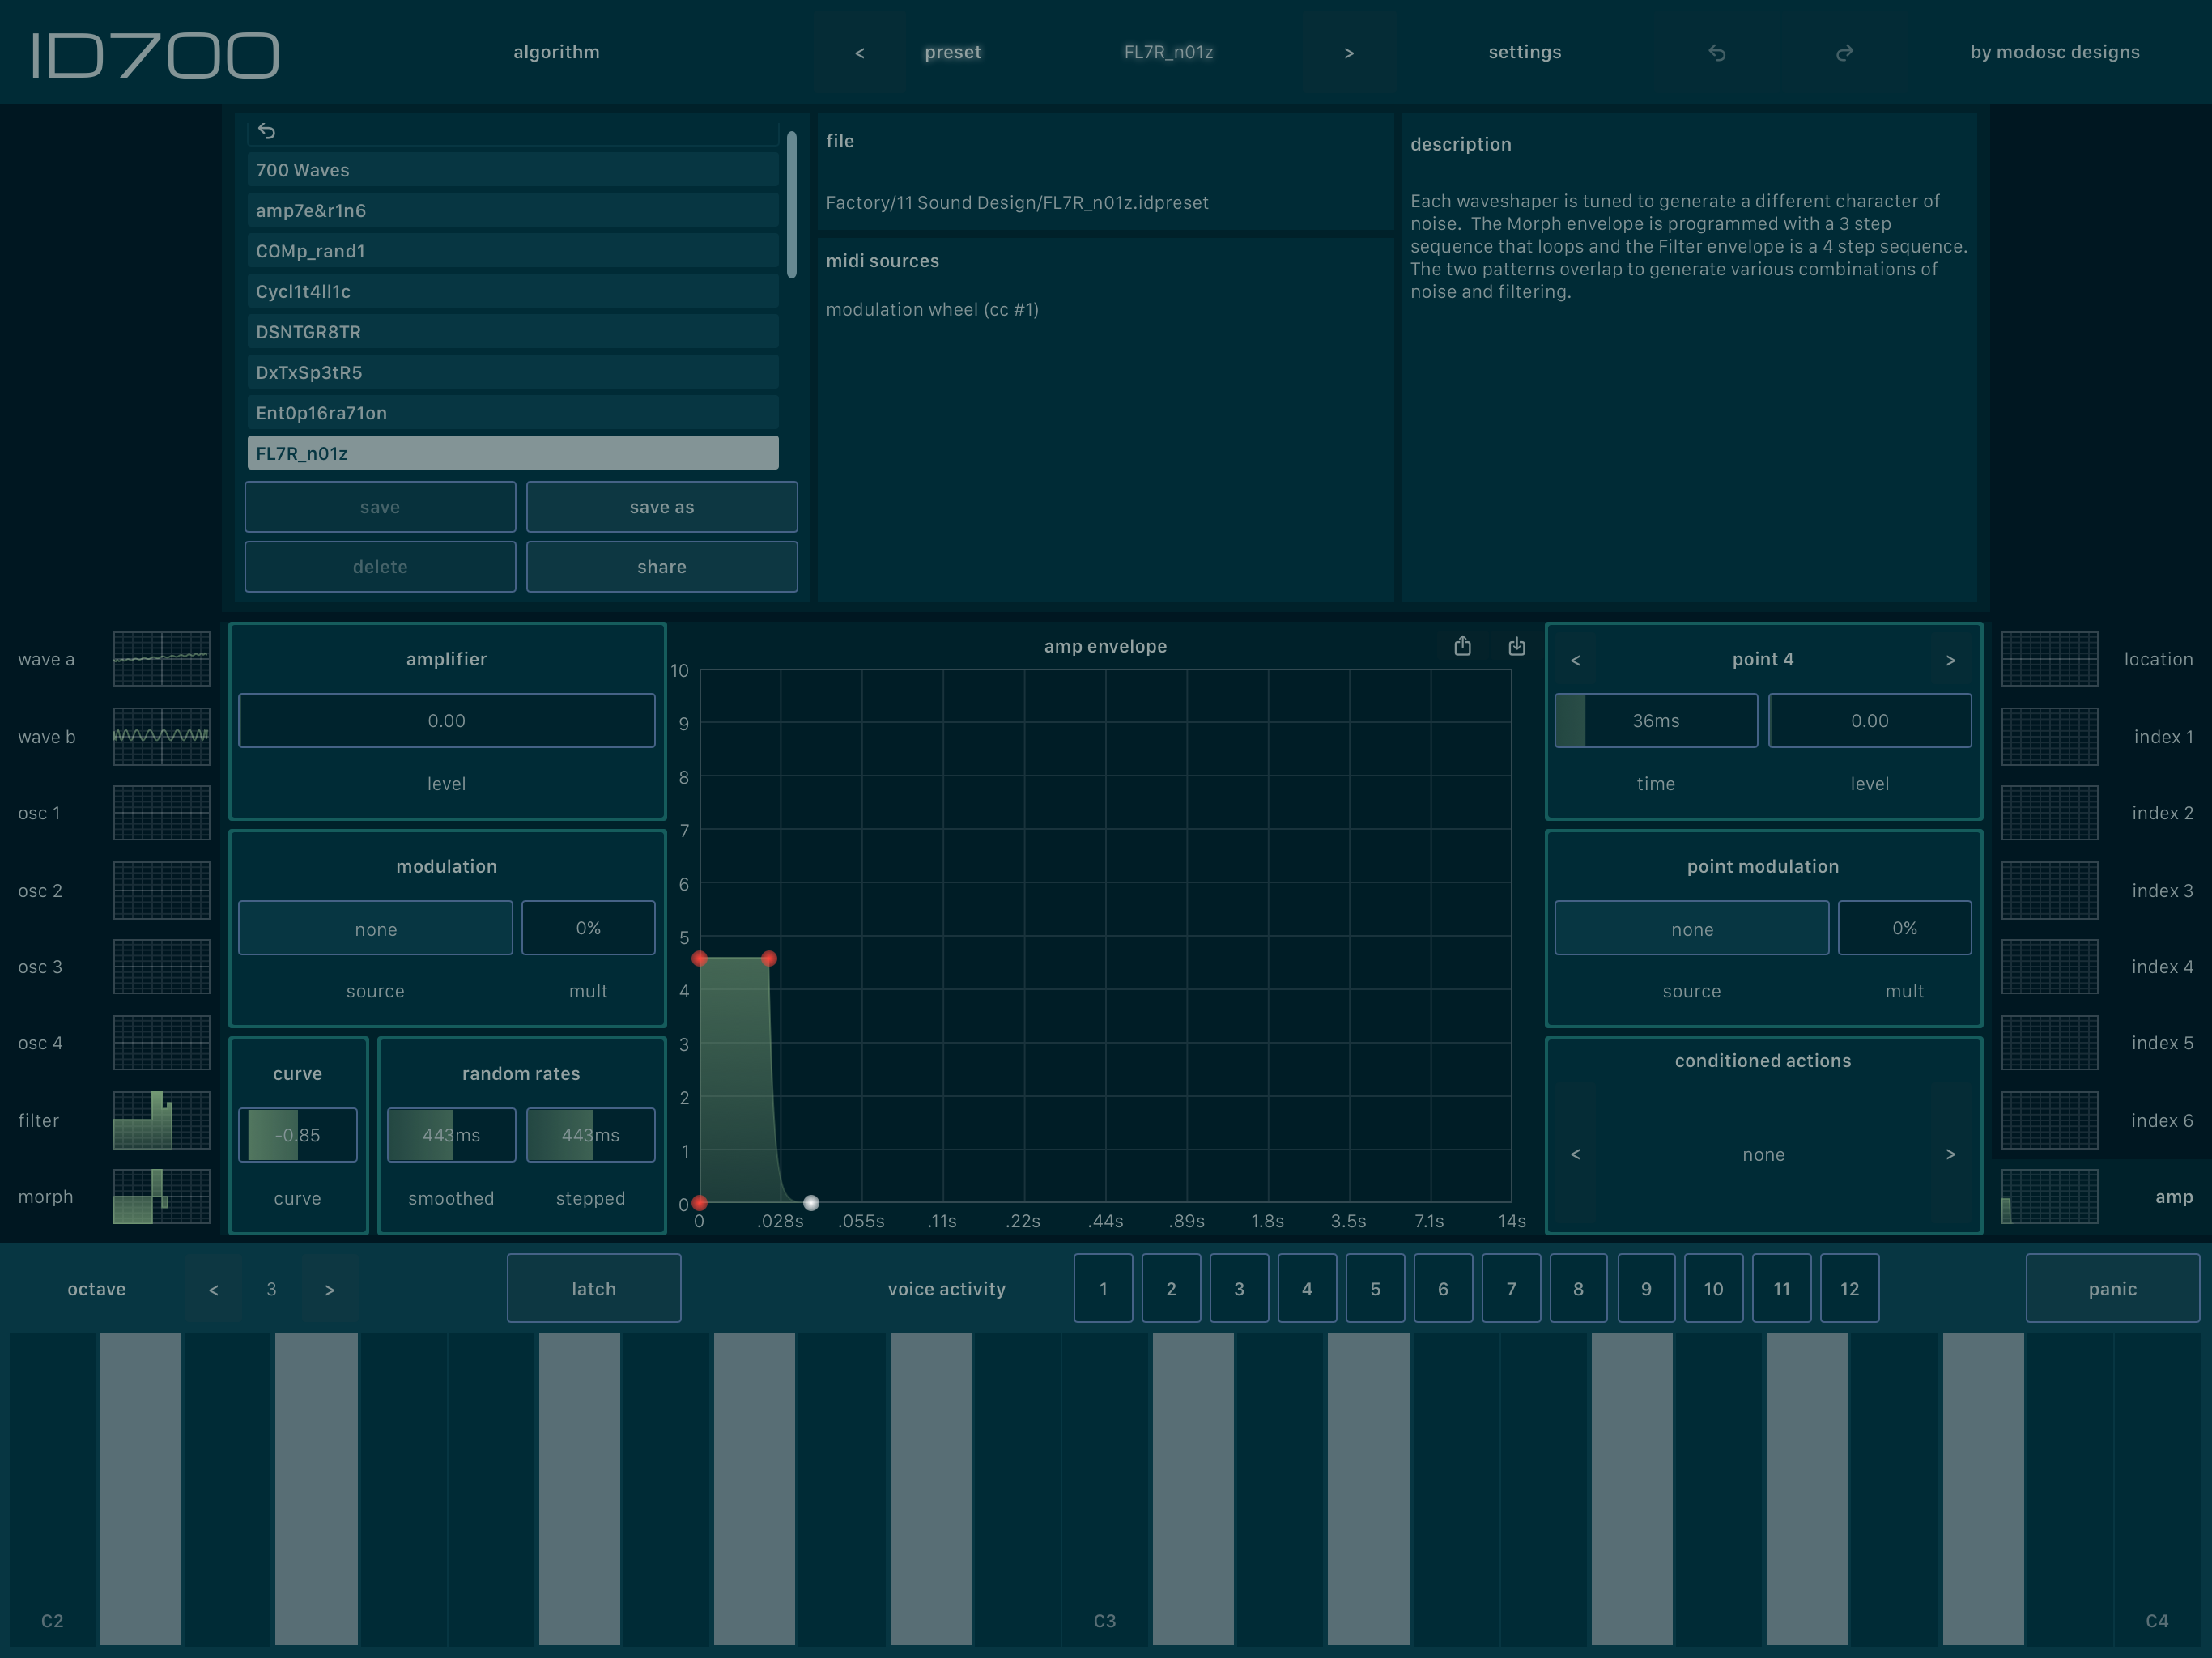Image resolution: width=2212 pixels, height=1658 pixels.
Task: Switch to the algorithm tab
Action: (x=556, y=52)
